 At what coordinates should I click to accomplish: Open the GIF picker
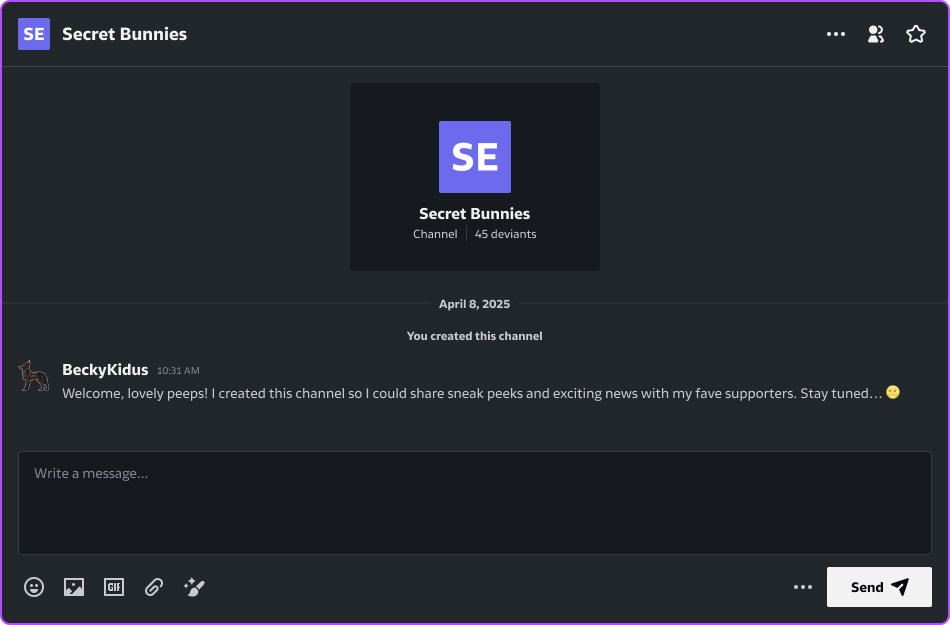point(114,587)
